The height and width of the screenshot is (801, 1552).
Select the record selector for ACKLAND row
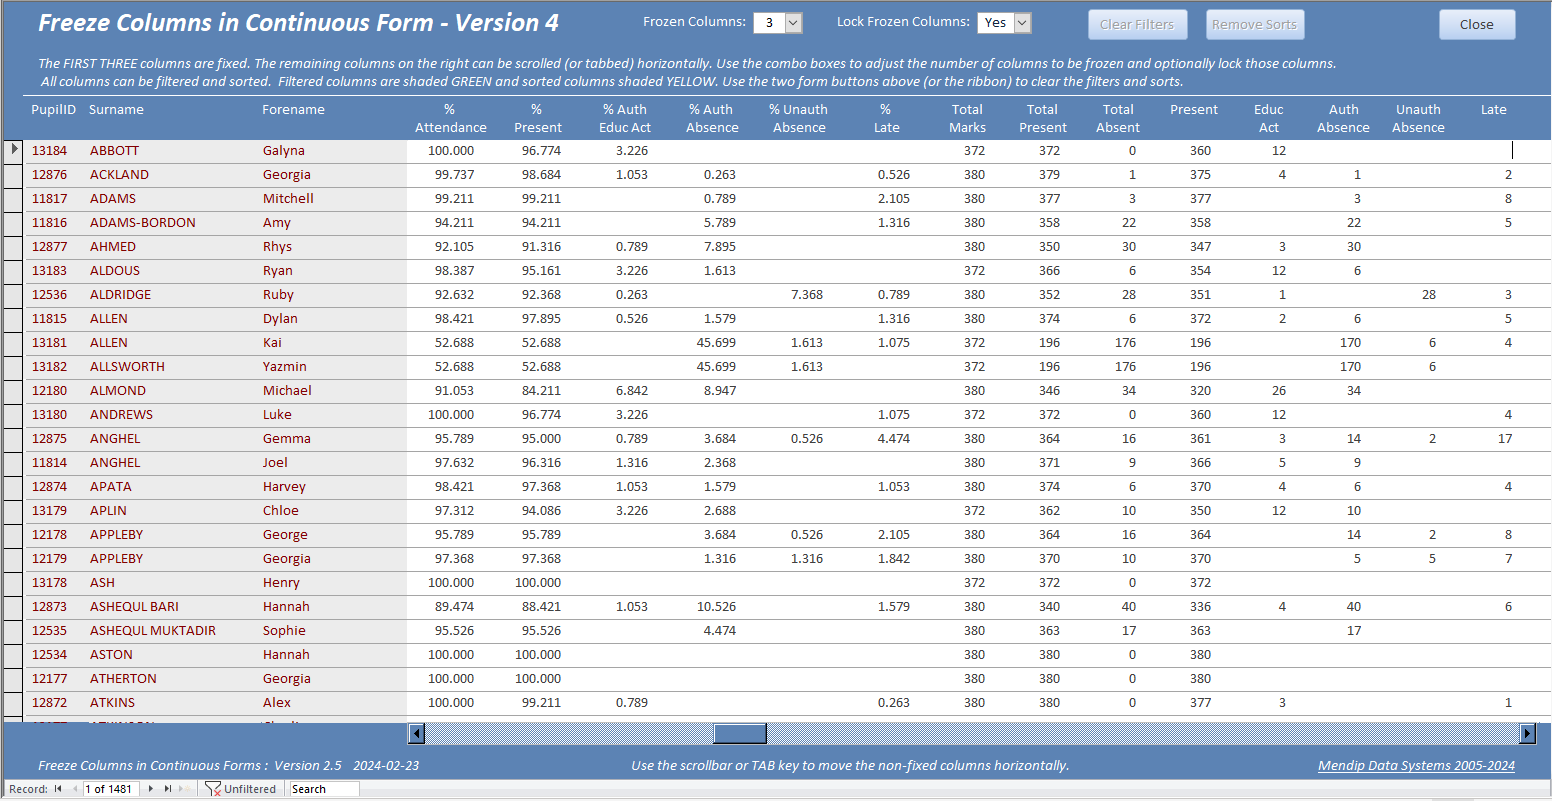coord(13,175)
